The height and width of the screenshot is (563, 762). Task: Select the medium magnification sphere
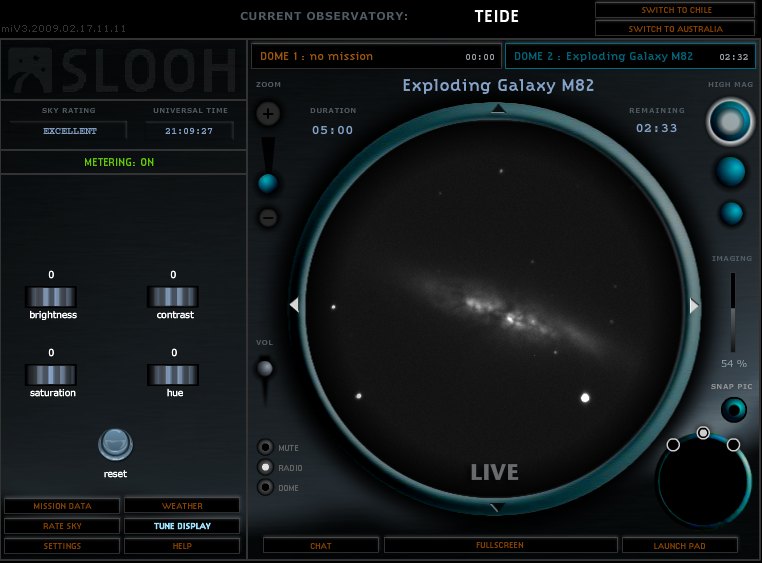pos(730,171)
